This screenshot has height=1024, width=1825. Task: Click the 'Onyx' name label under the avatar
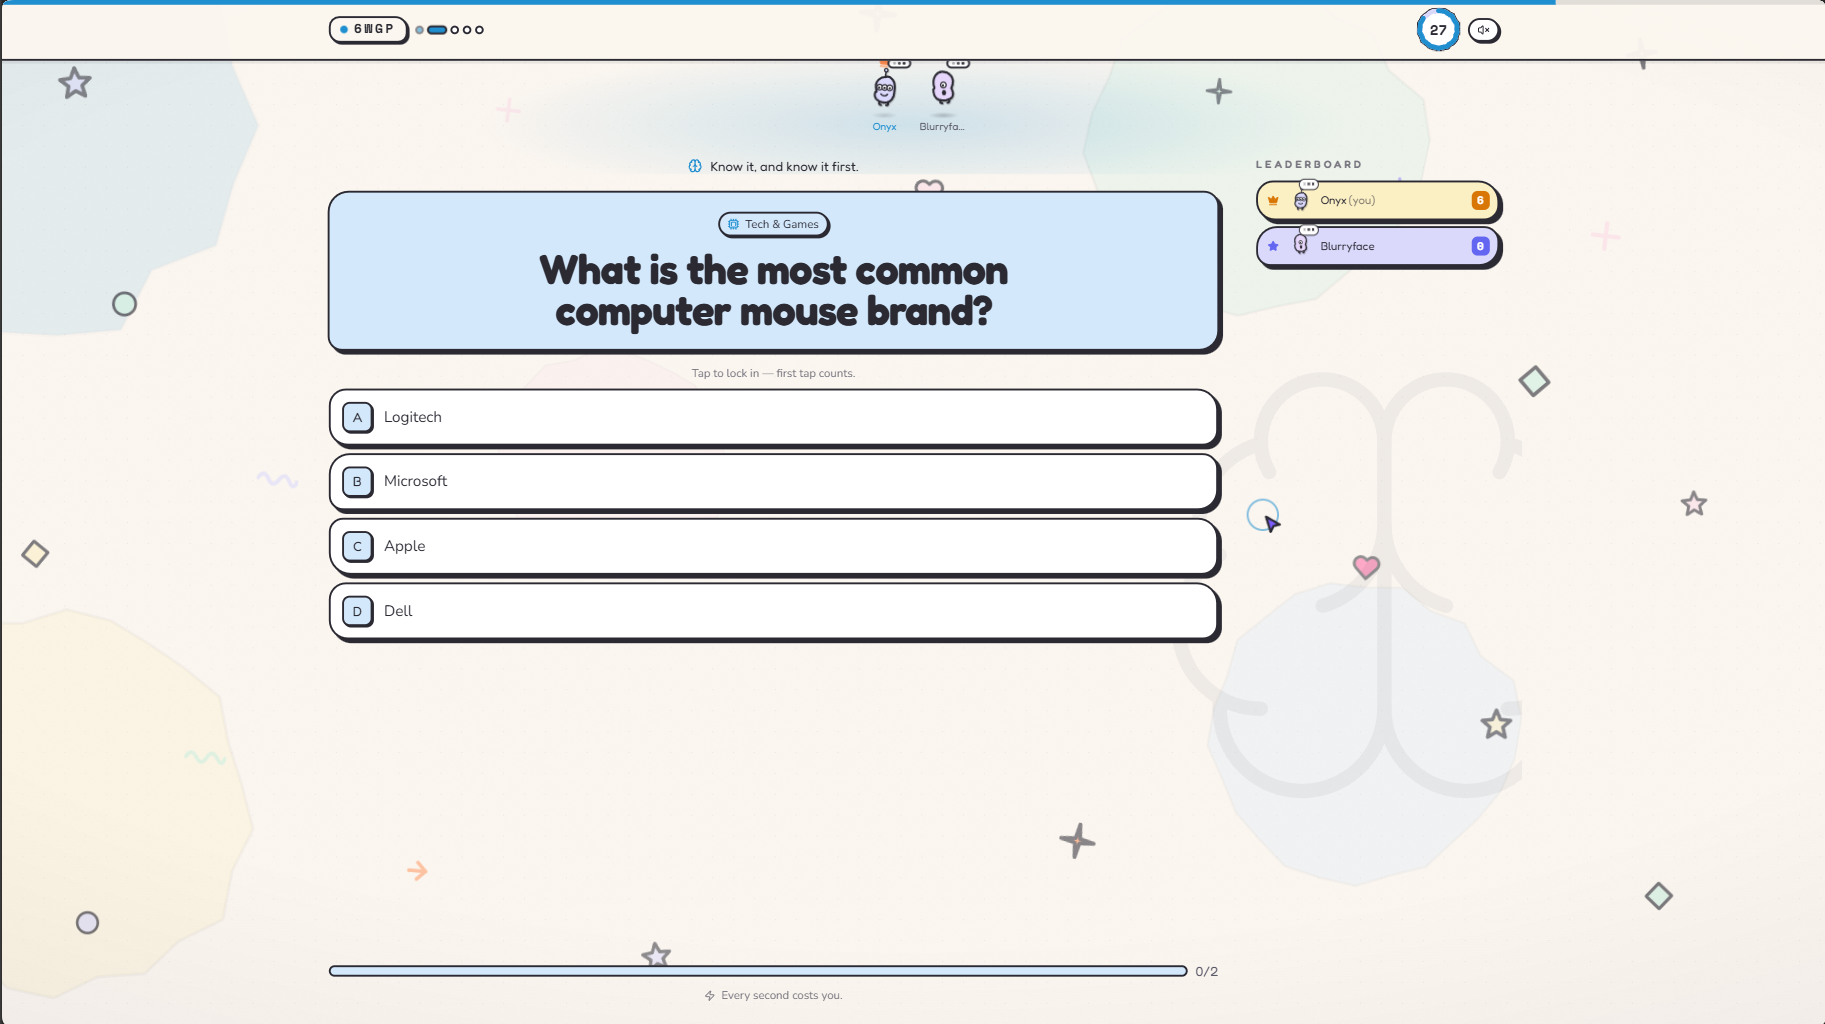coord(884,127)
